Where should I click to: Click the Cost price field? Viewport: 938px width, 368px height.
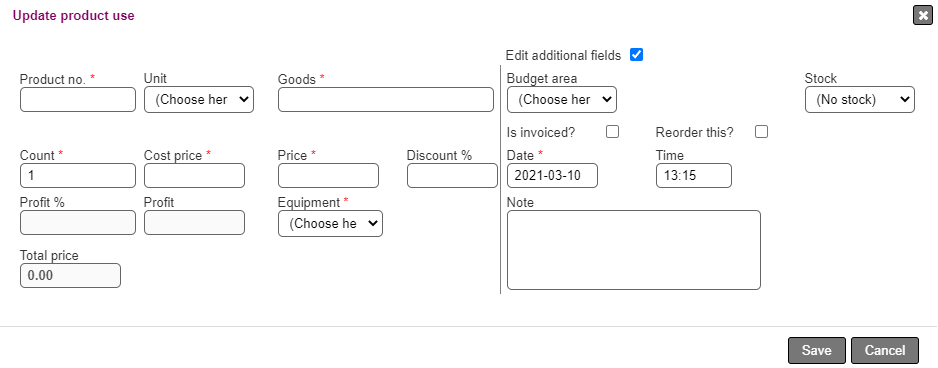click(x=194, y=175)
